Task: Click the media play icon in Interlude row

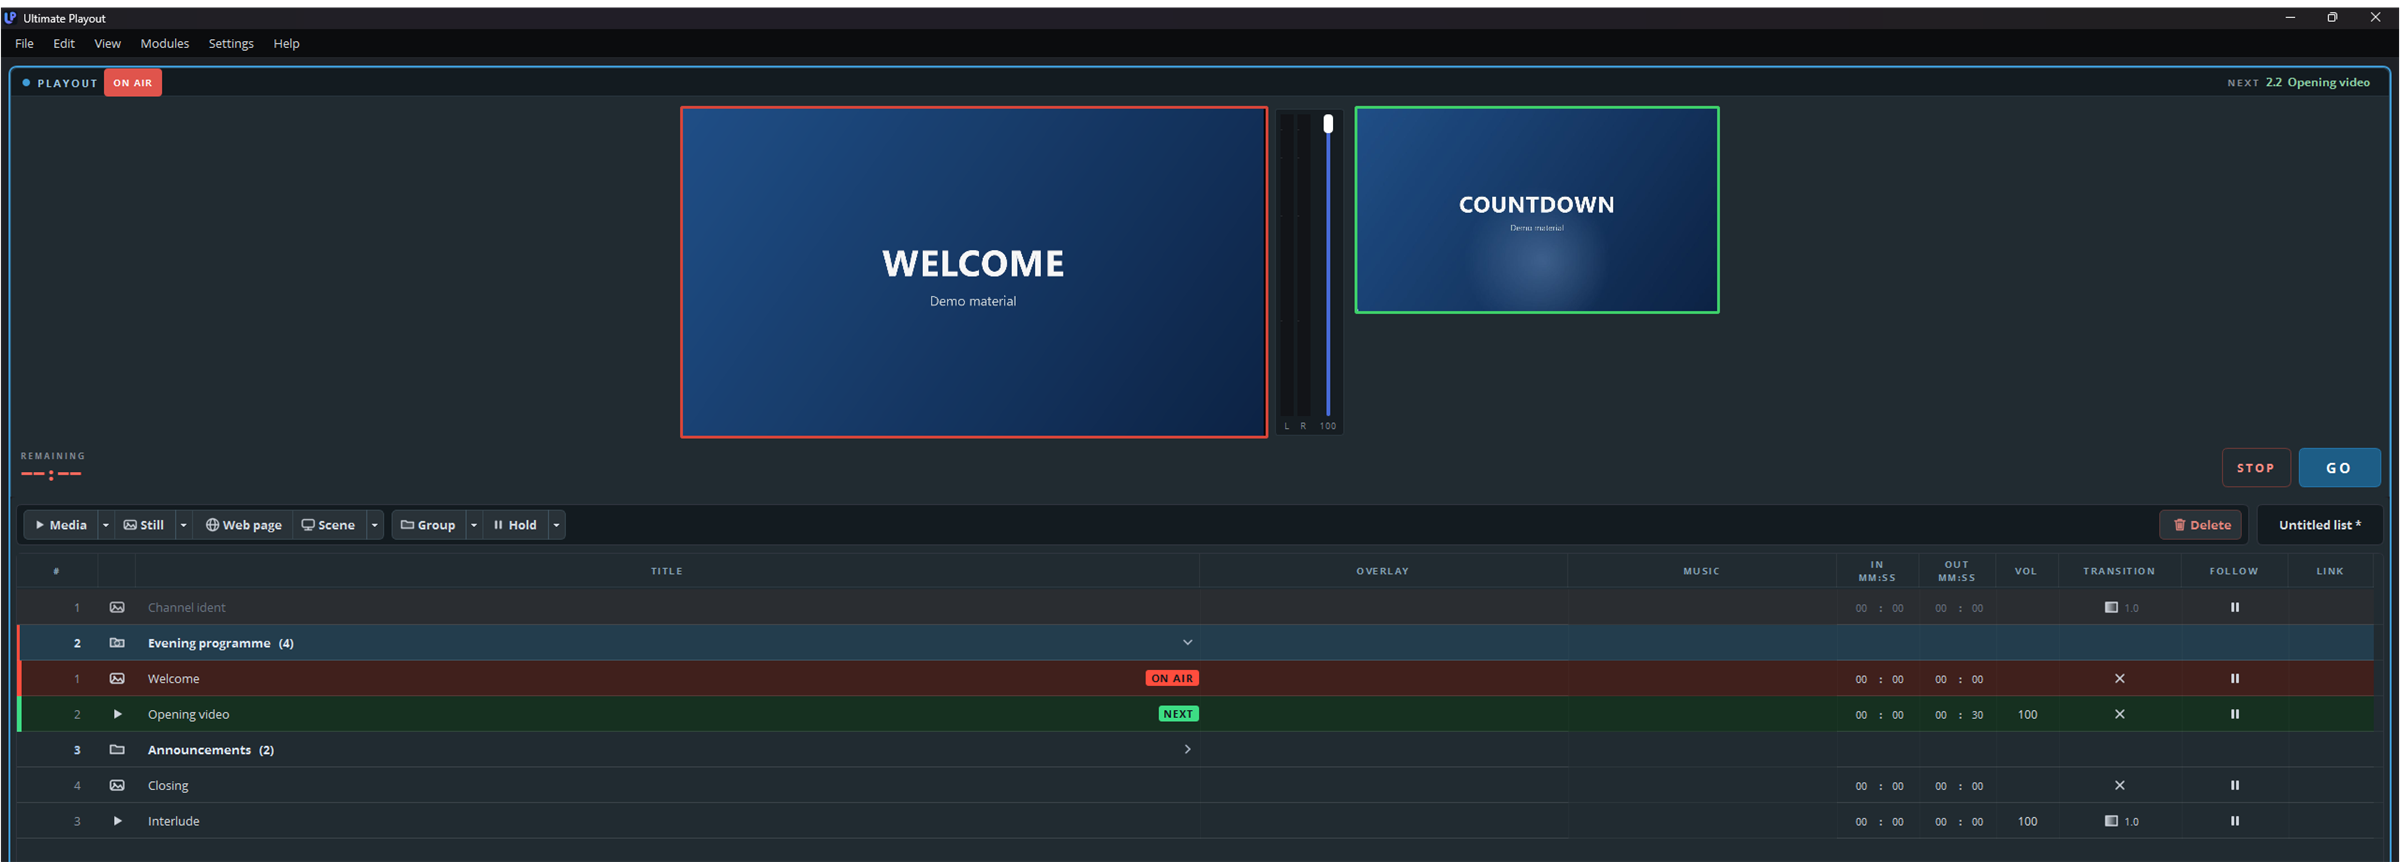Action: coord(117,821)
